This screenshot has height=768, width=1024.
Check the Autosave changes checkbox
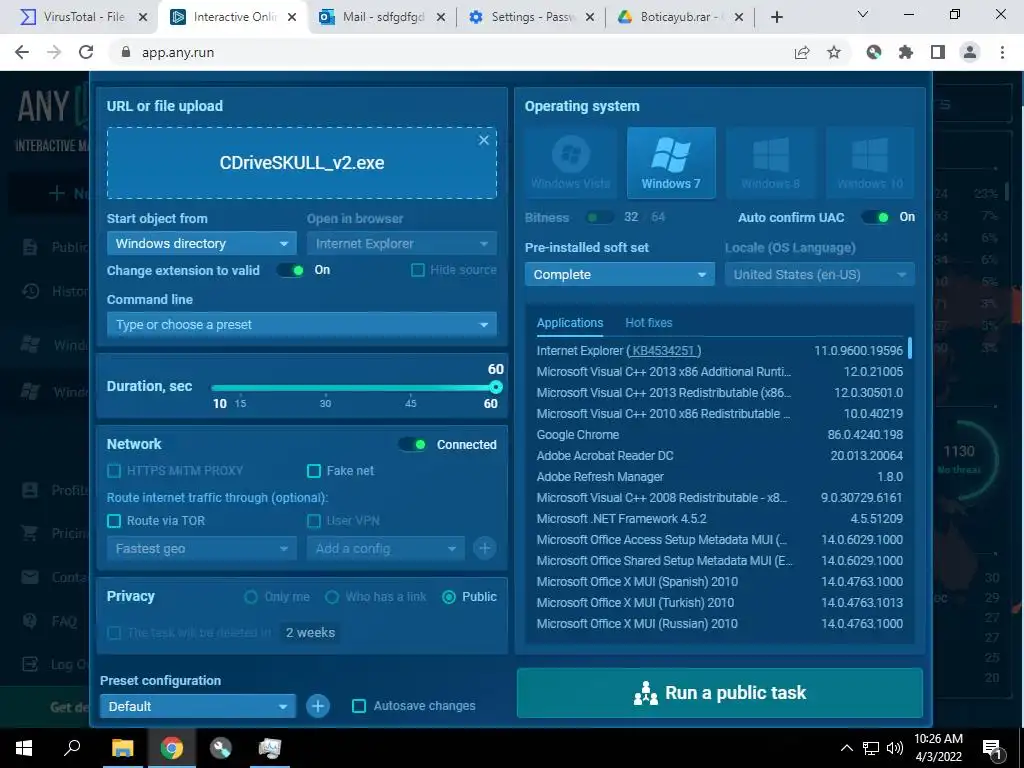[359, 706]
